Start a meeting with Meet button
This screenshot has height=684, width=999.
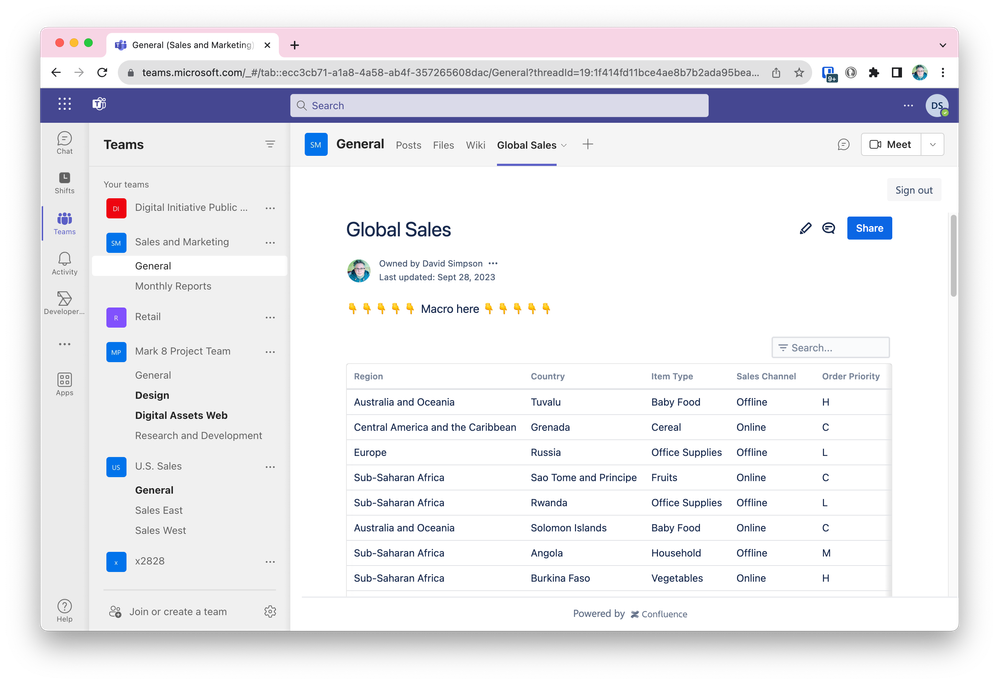coord(891,145)
